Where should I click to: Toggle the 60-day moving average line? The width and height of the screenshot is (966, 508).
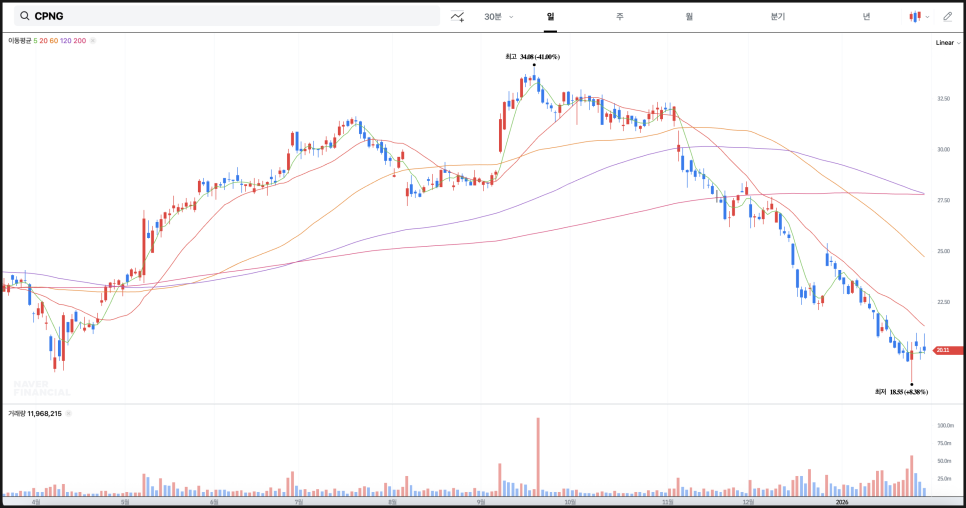click(54, 41)
